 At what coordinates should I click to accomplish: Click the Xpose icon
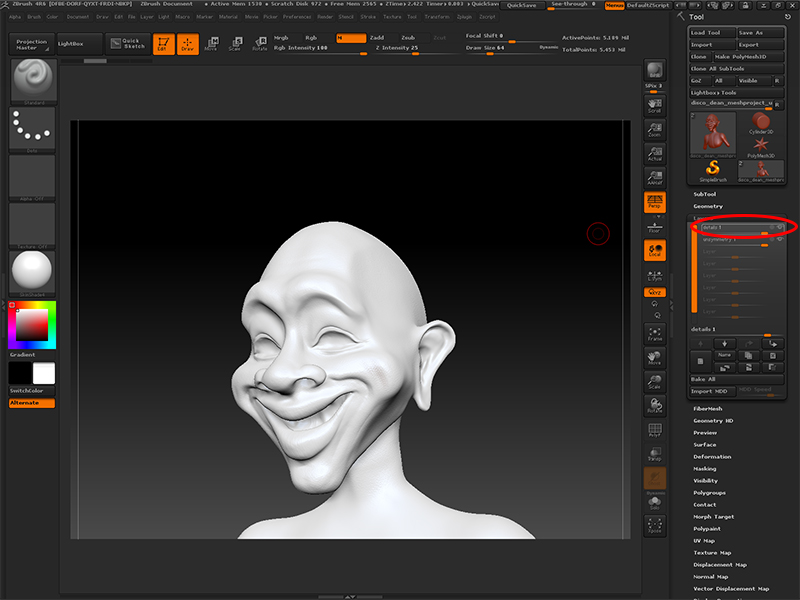(x=655, y=526)
